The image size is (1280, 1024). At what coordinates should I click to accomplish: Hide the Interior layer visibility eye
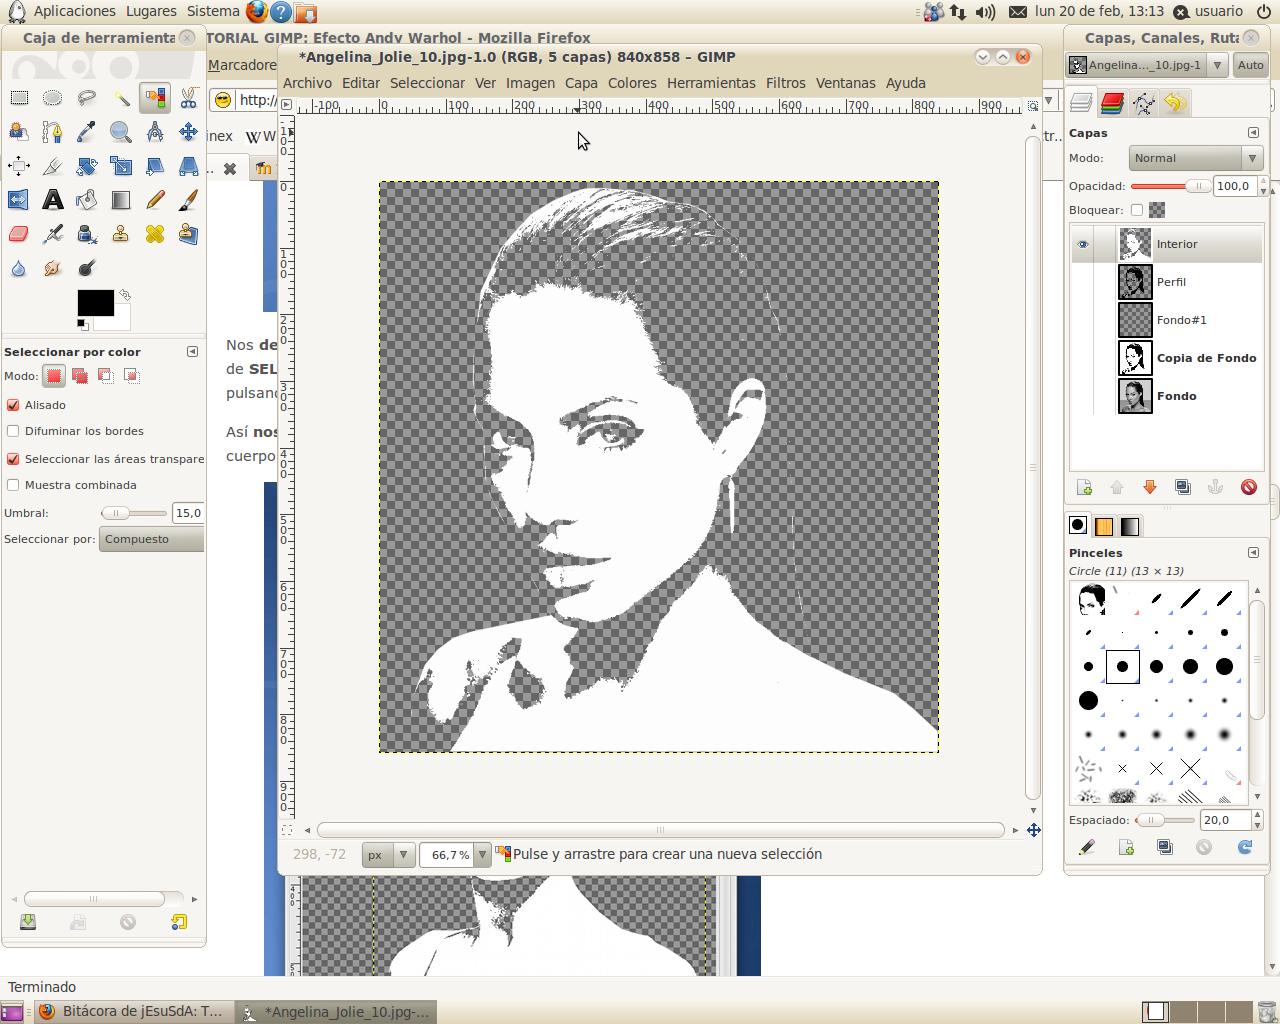click(1081, 243)
